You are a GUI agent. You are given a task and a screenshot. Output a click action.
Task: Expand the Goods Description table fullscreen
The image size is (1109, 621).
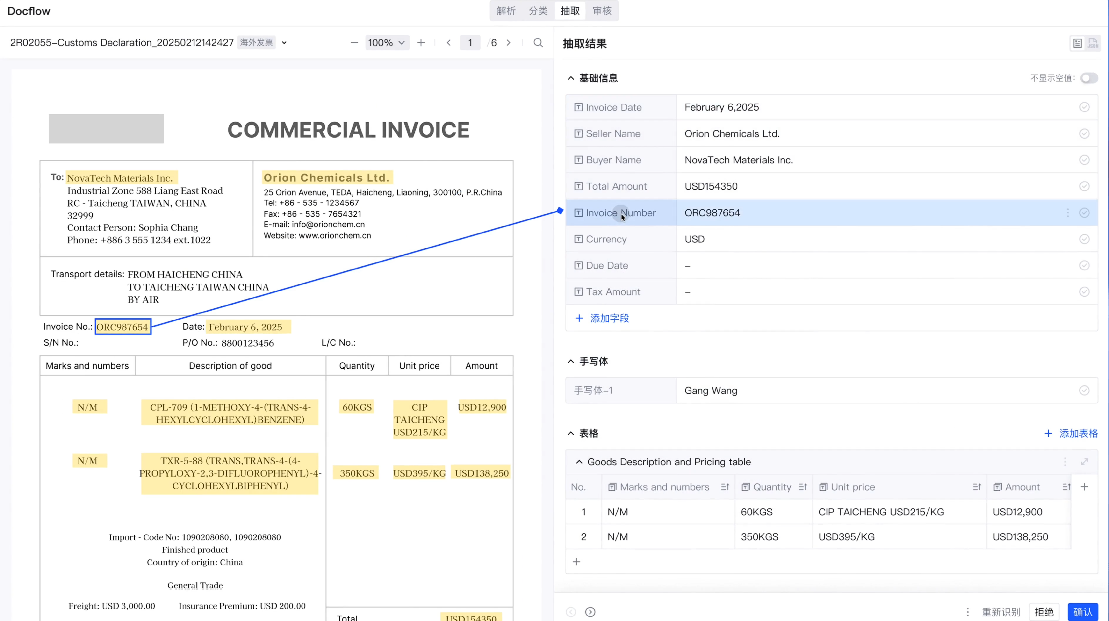click(1084, 462)
